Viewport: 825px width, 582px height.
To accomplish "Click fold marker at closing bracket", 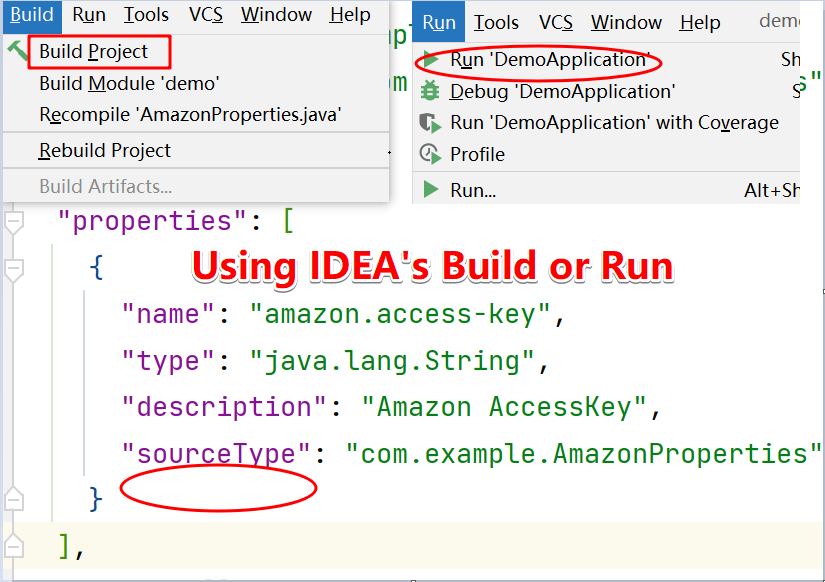I will tap(14, 545).
